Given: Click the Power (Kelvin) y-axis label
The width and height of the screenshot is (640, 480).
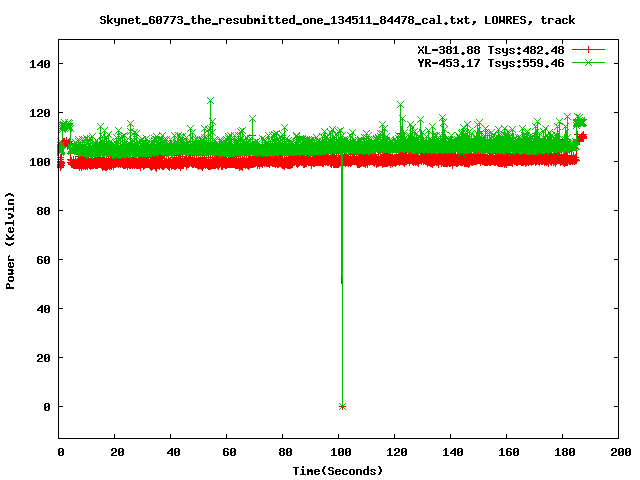Looking at the screenshot, I should pyautogui.click(x=10, y=241).
